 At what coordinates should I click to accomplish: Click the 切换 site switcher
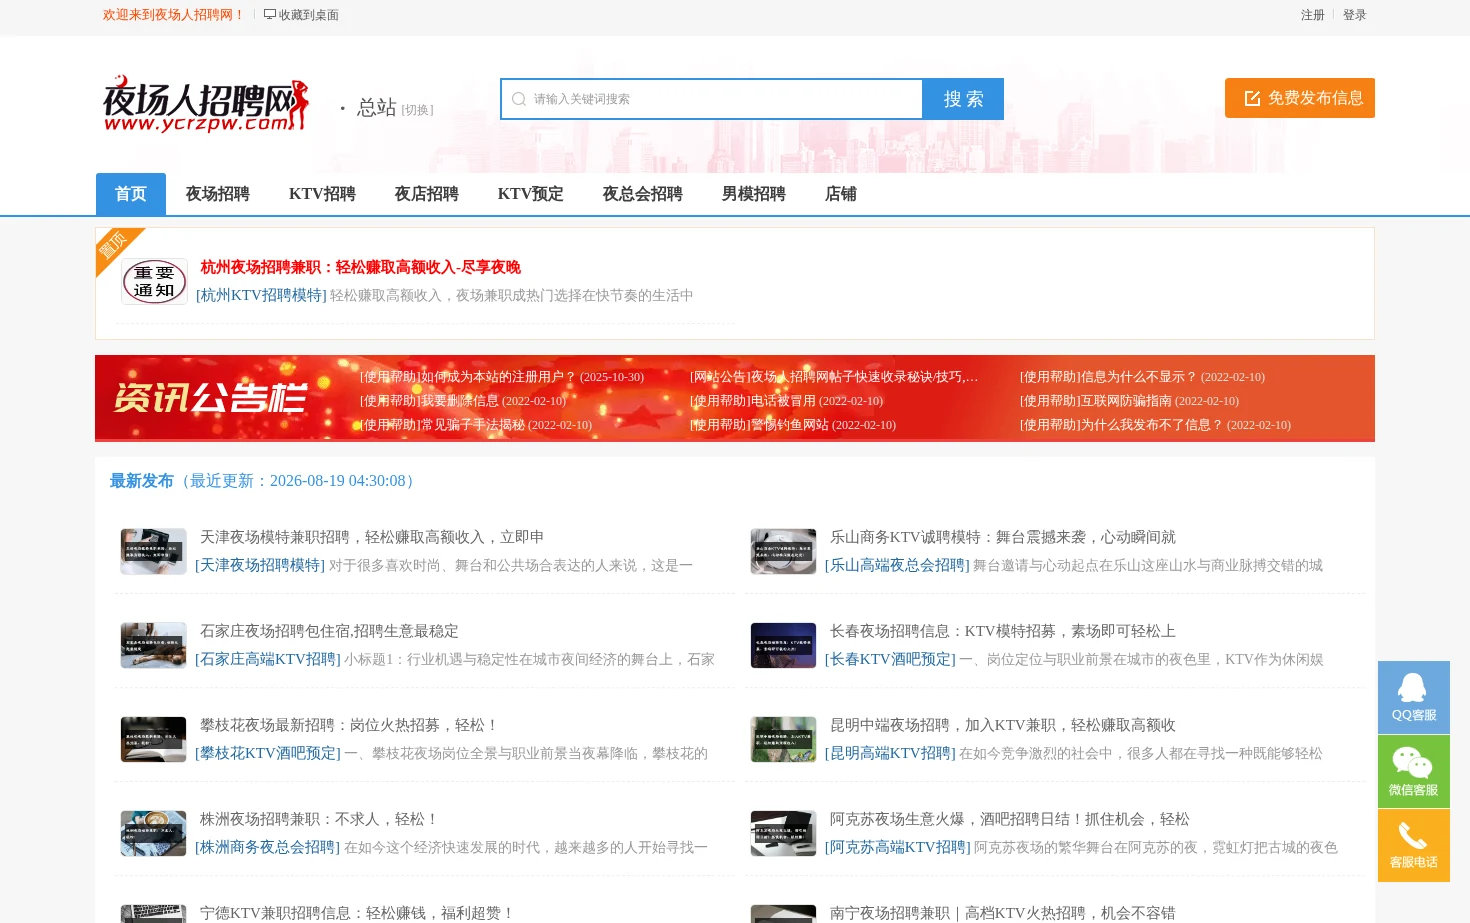(417, 110)
